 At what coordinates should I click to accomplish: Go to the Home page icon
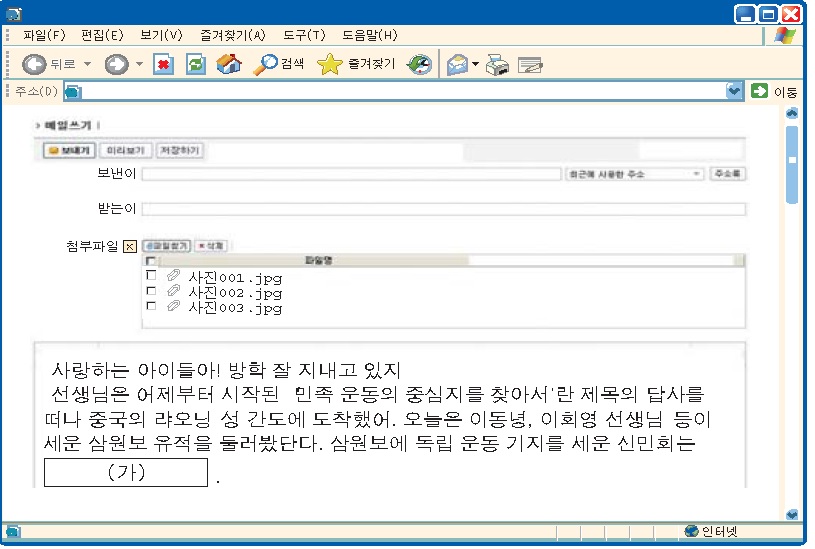pyautogui.click(x=229, y=64)
